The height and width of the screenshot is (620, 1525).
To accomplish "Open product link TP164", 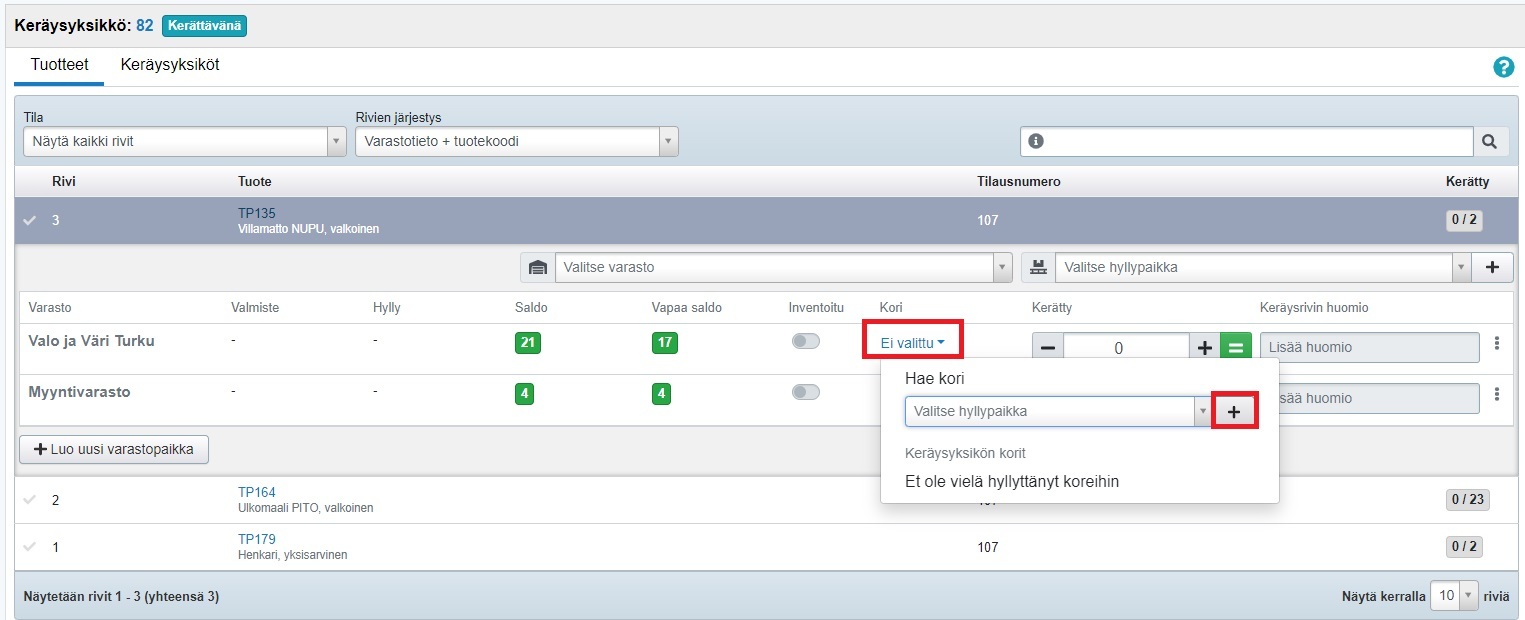I will tap(256, 492).
